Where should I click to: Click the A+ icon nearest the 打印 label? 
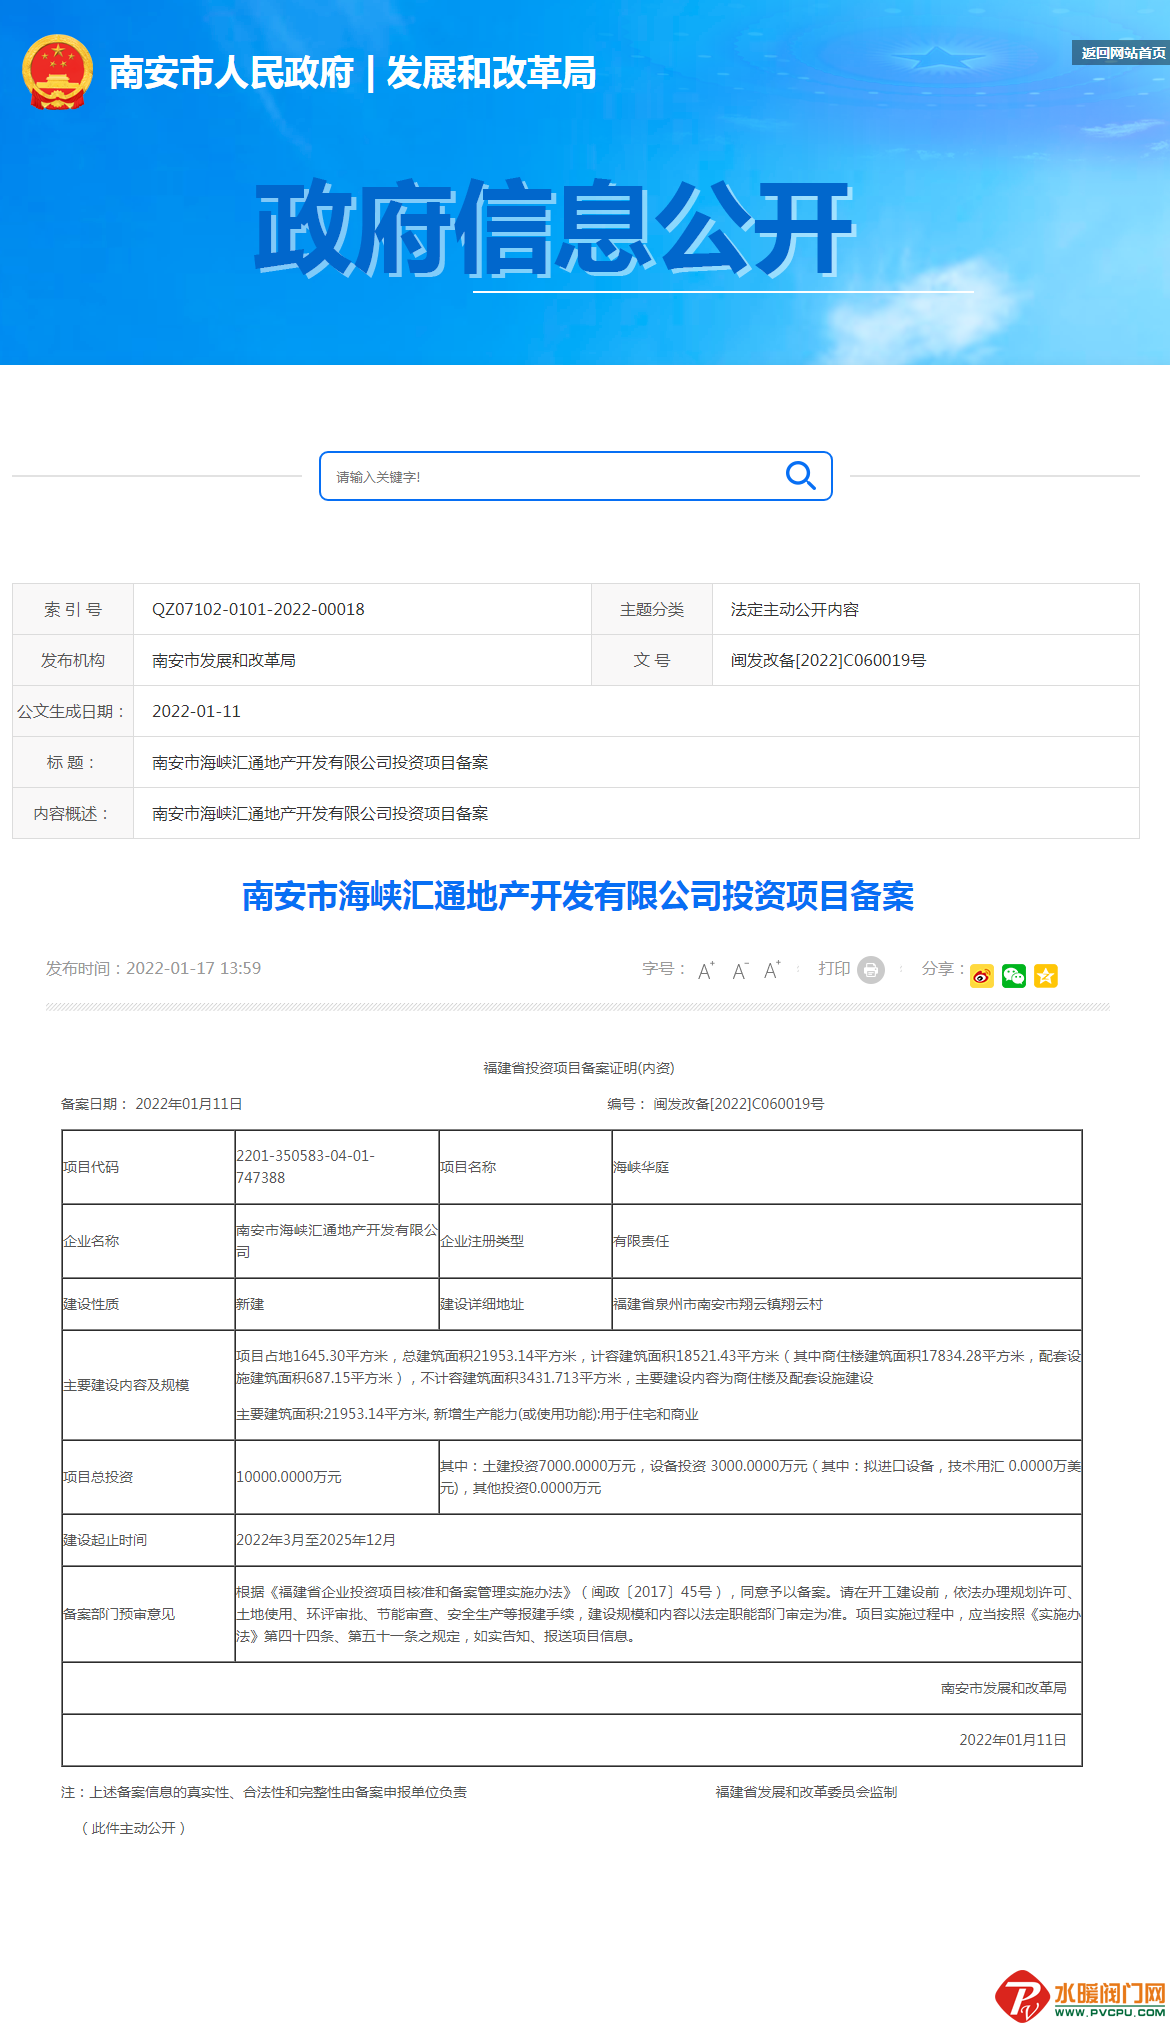click(x=772, y=970)
